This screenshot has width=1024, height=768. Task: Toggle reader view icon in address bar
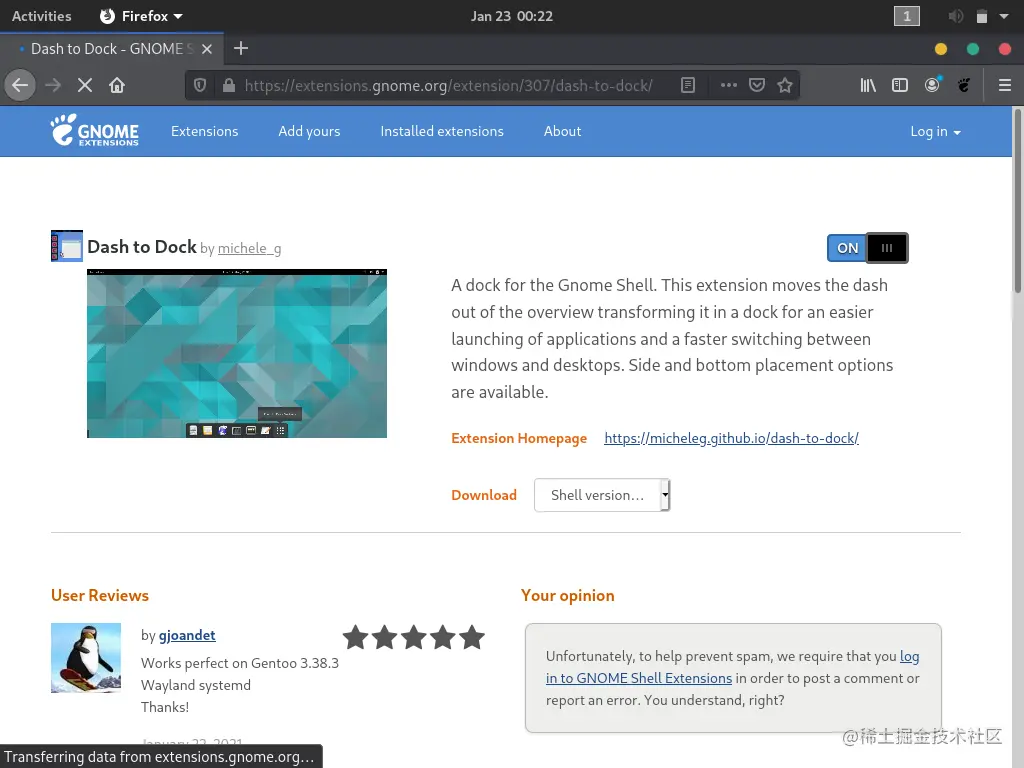pyautogui.click(x=688, y=86)
